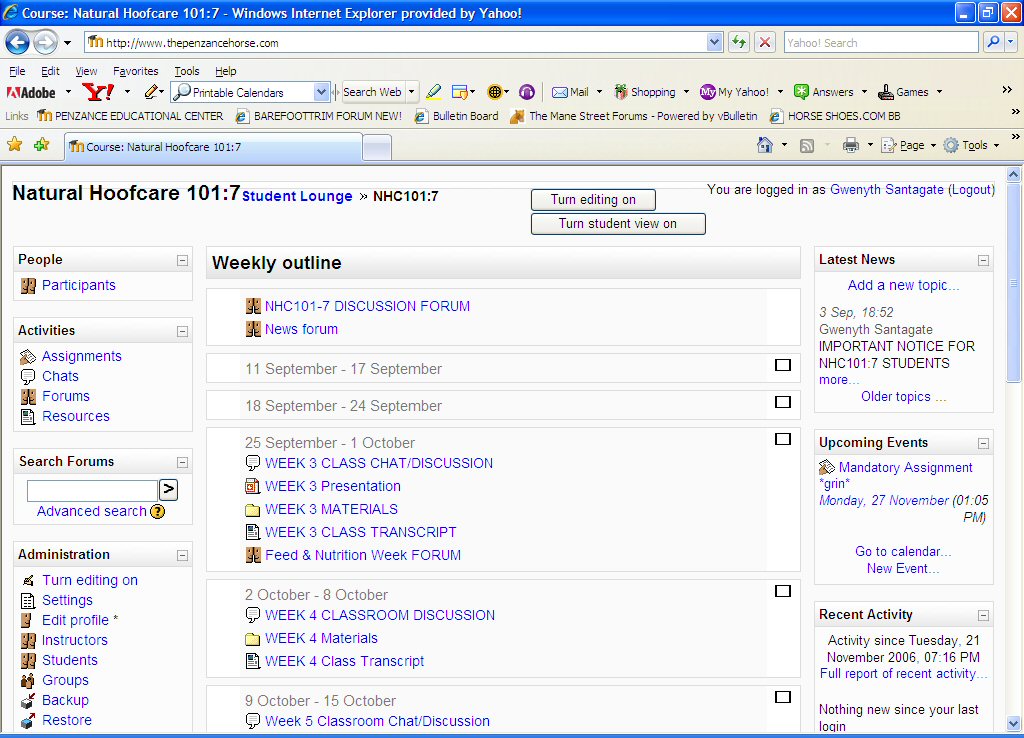Click the browser Home icon
Viewport: 1024px width, 738px height.
pos(765,146)
